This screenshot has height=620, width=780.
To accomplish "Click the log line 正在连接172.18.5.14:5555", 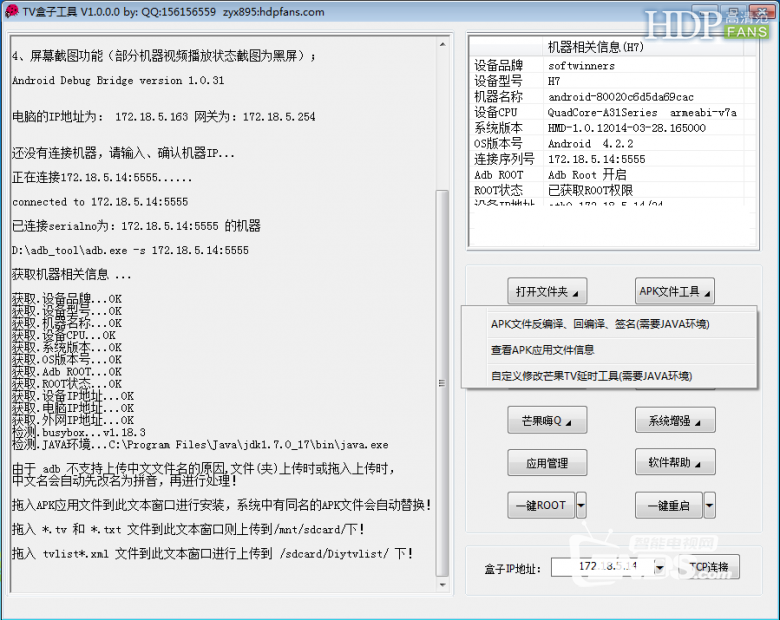I will (x=101, y=177).
